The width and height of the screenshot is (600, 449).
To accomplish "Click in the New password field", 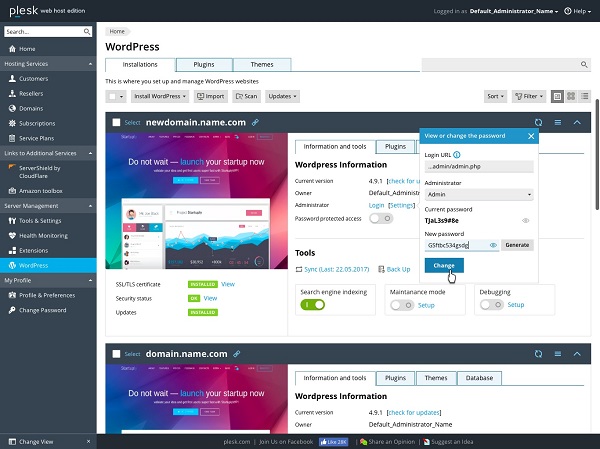I will (455, 244).
